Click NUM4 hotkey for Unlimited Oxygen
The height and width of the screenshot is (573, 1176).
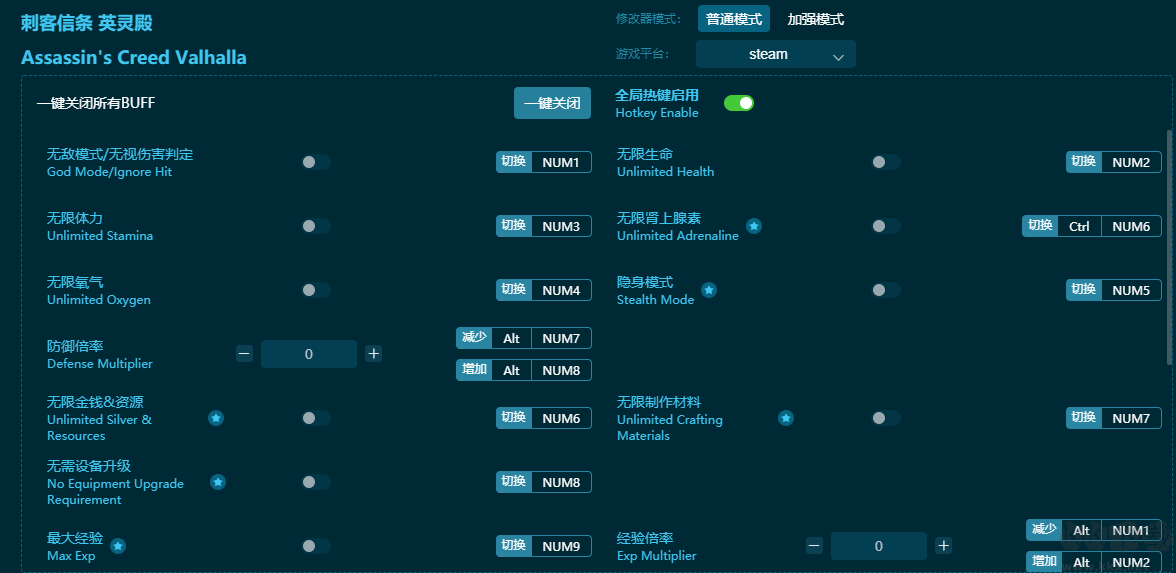(x=561, y=290)
